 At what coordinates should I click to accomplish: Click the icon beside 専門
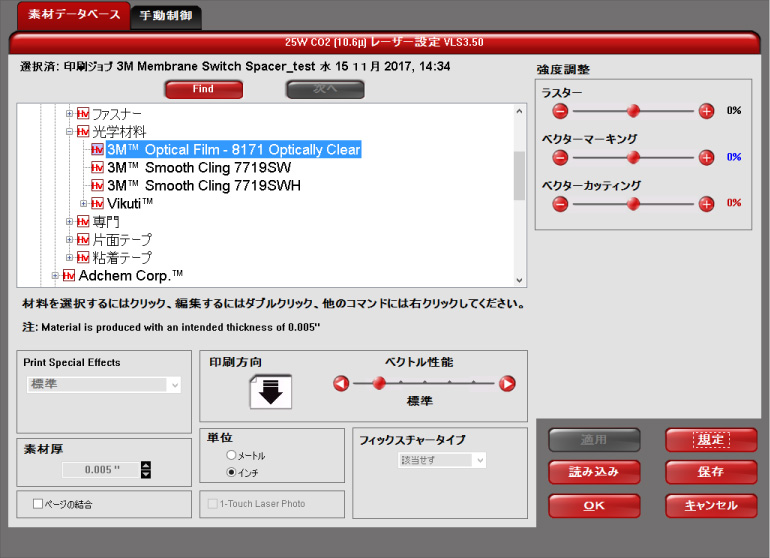coord(83,222)
